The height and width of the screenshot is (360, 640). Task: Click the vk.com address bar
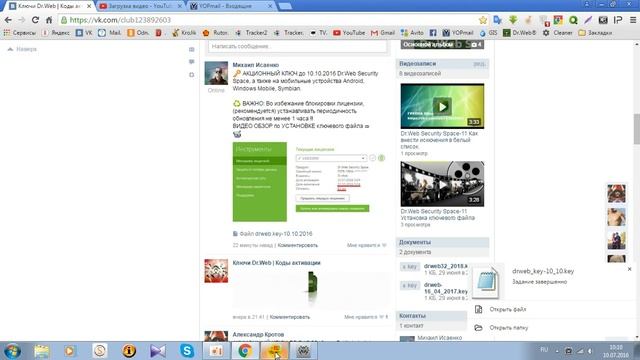pyautogui.click(x=269, y=20)
